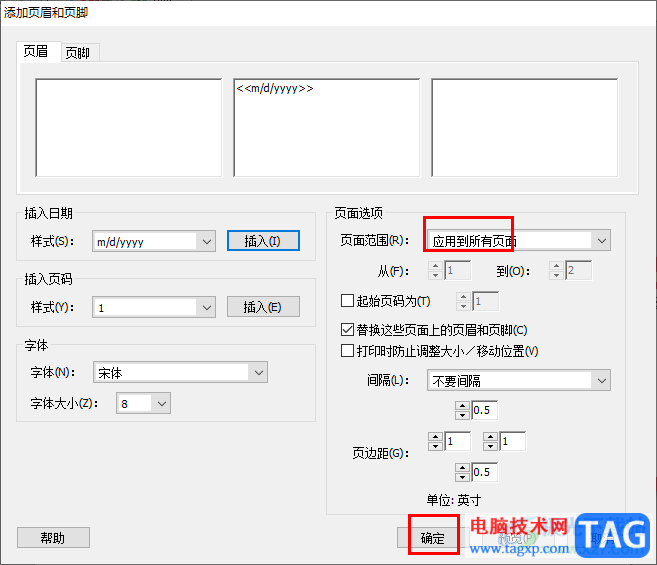
Task: Decrease the bottom margin 0.5 value
Action: click(462, 477)
